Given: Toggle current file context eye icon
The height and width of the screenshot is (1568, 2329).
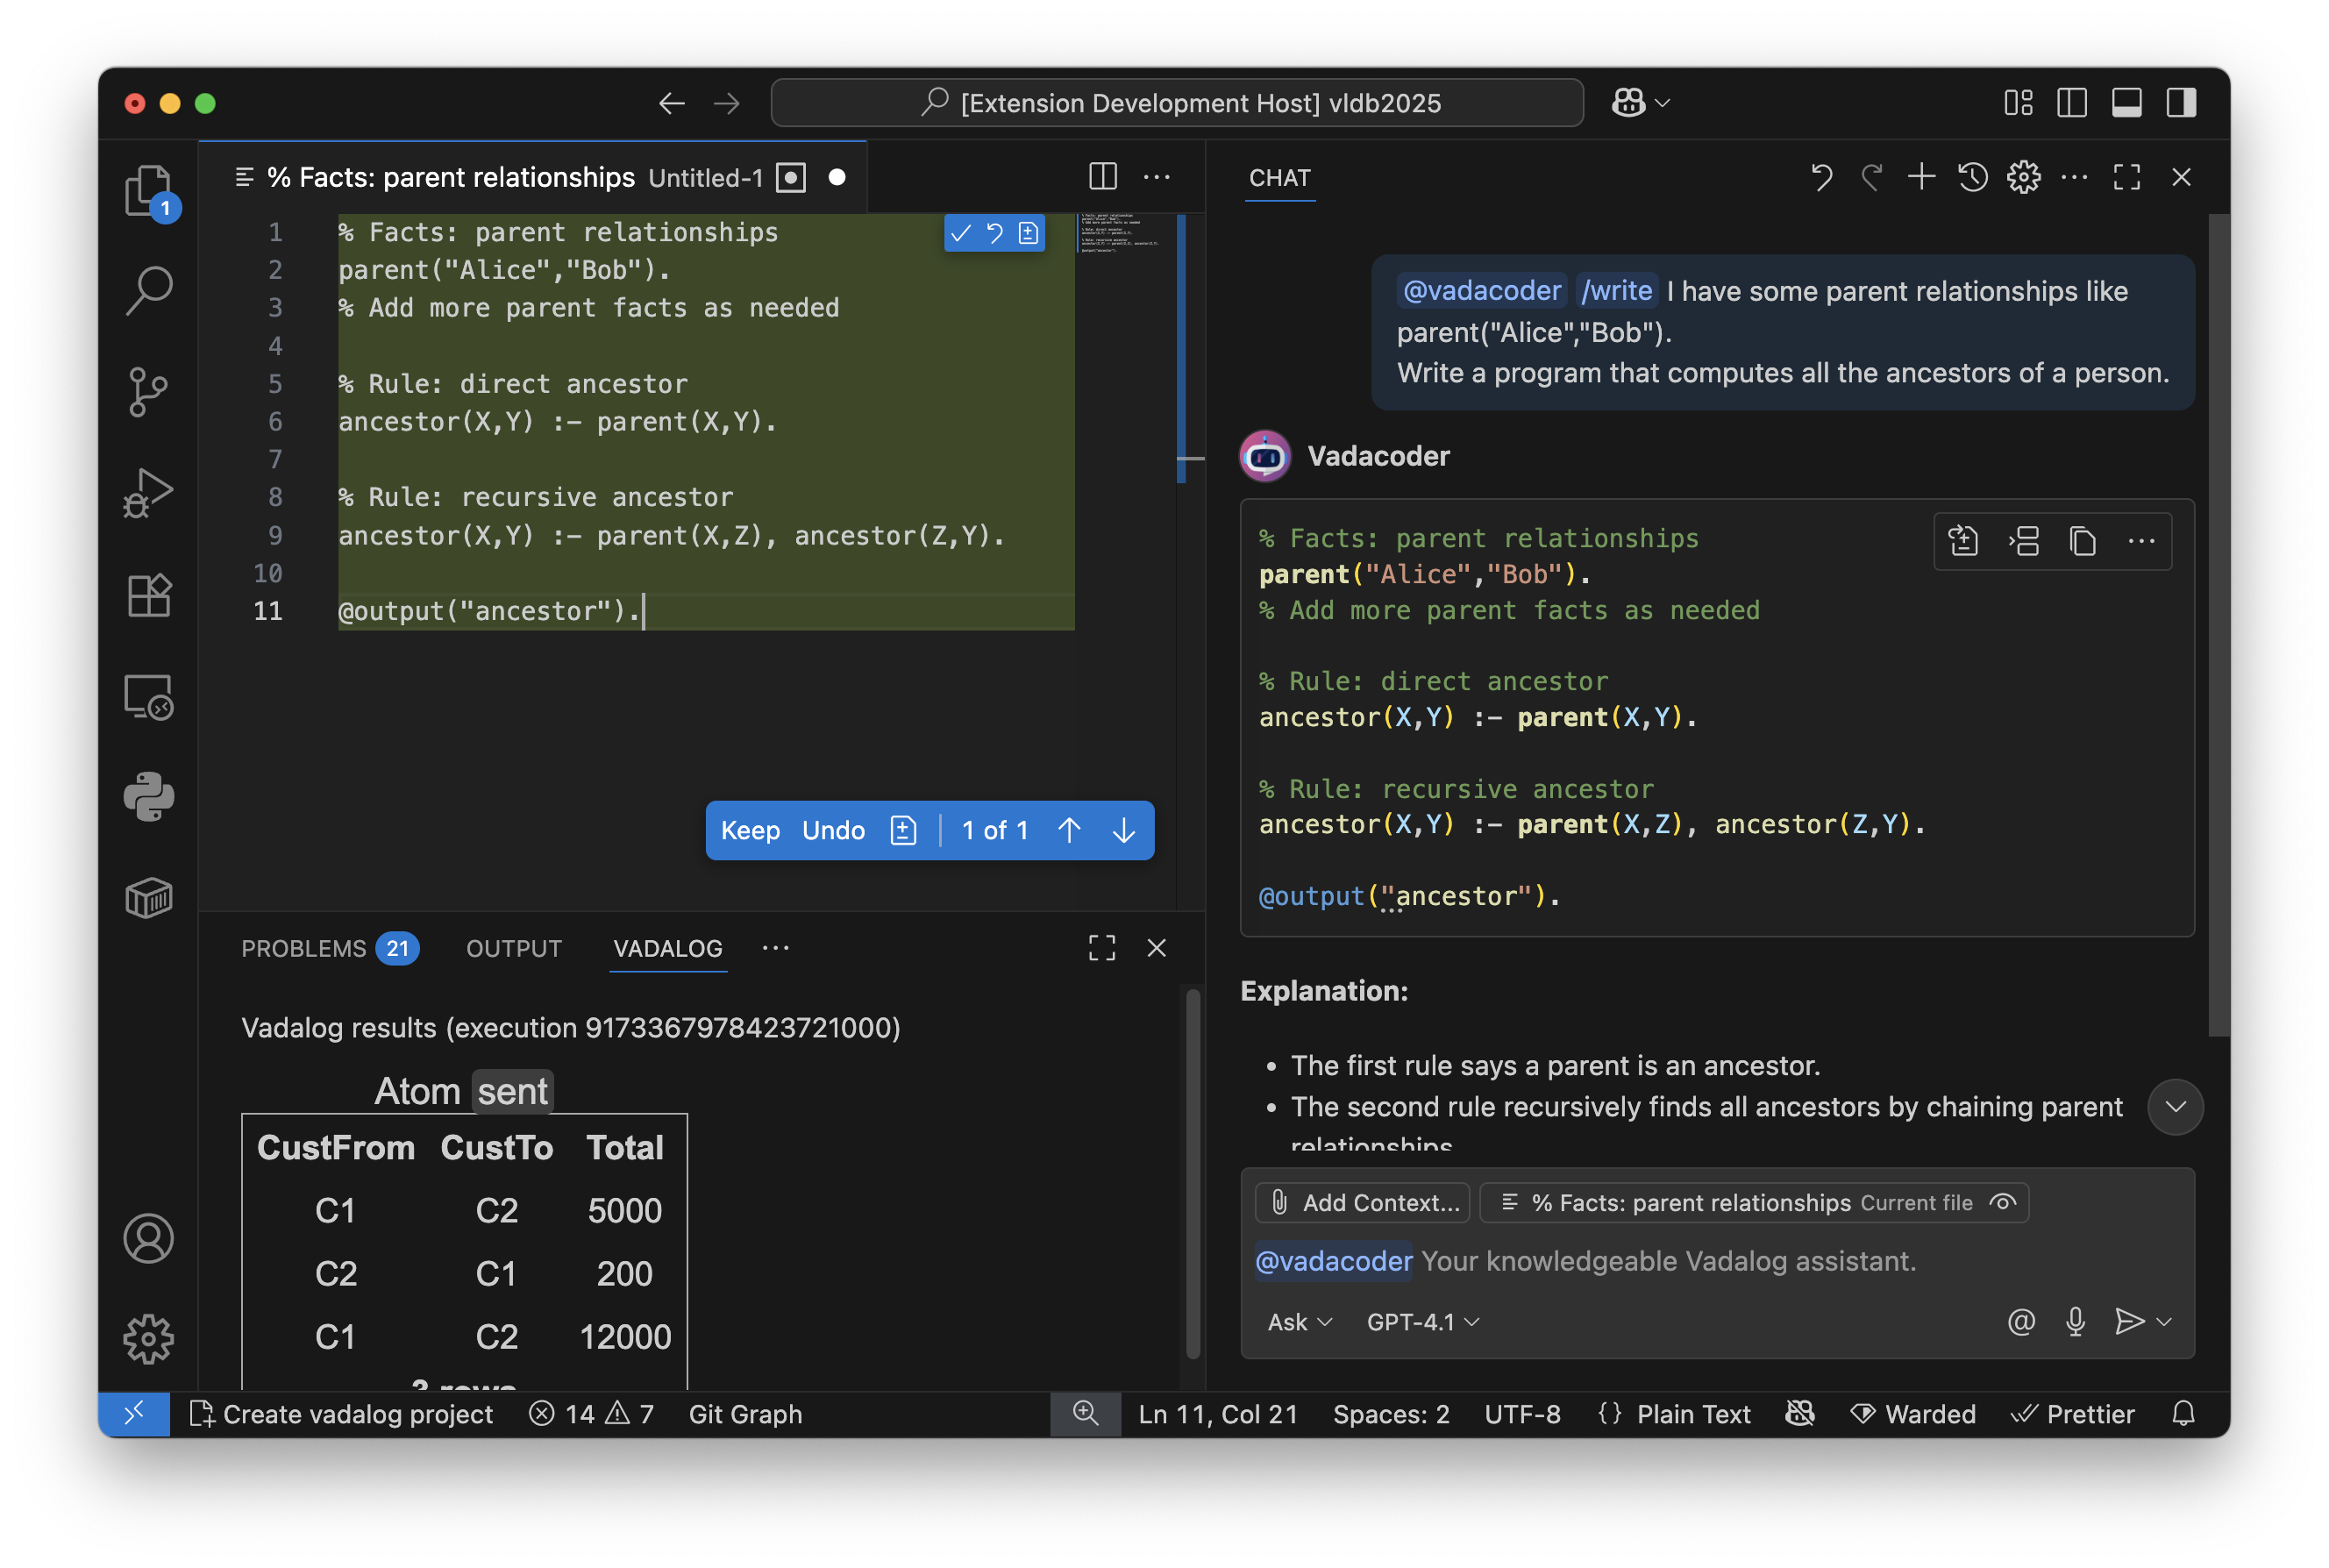Looking at the screenshot, I should click(2002, 1202).
